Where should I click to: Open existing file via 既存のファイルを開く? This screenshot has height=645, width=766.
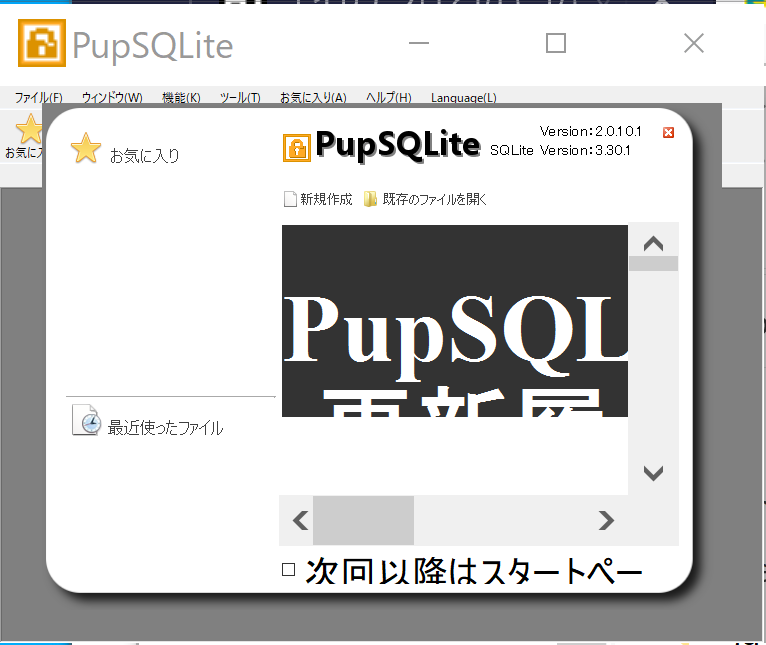(x=434, y=199)
